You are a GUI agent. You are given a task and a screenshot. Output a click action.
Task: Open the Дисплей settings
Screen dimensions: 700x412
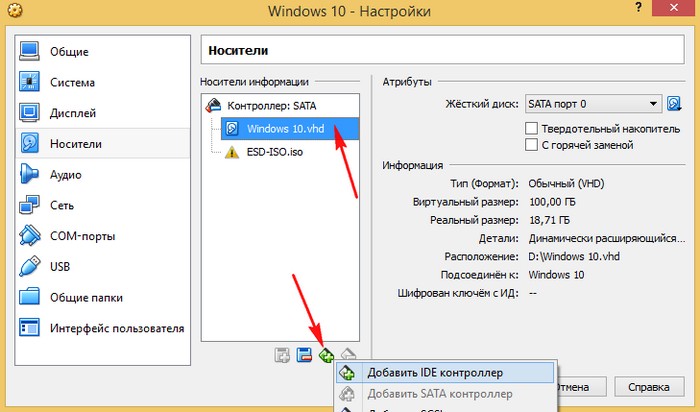(x=72, y=113)
